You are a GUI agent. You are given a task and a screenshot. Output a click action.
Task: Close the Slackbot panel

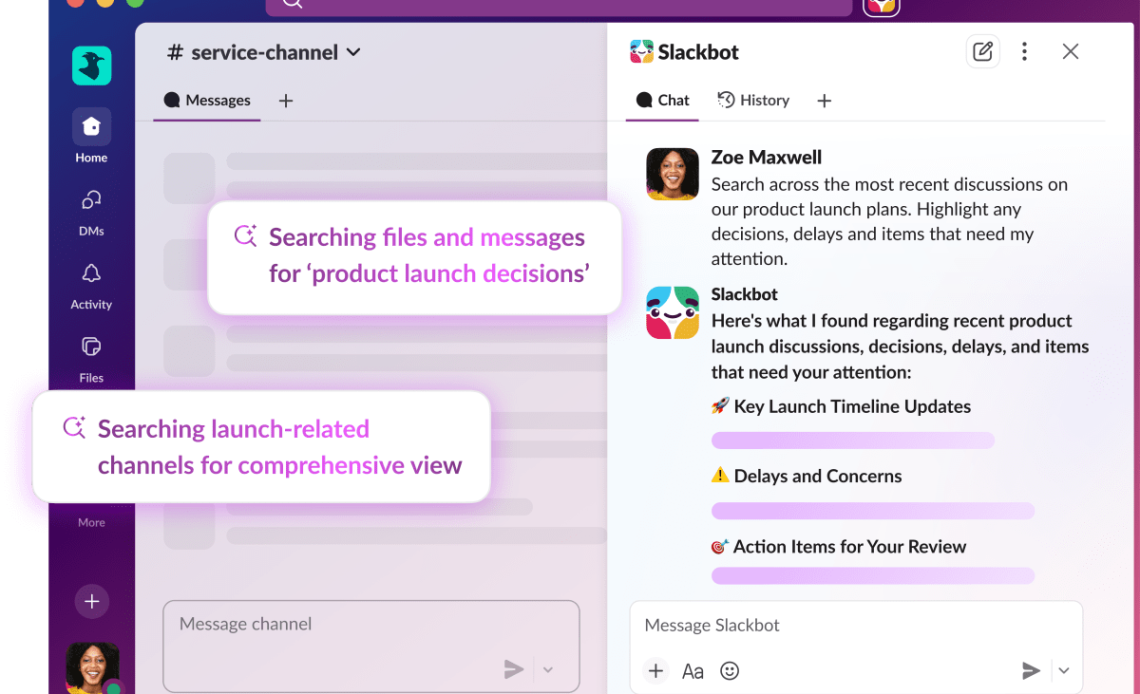(1070, 52)
